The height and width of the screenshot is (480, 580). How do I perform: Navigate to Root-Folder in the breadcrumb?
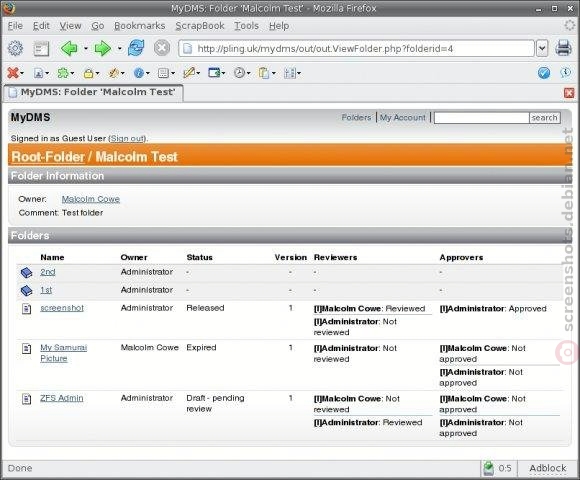tap(48, 157)
